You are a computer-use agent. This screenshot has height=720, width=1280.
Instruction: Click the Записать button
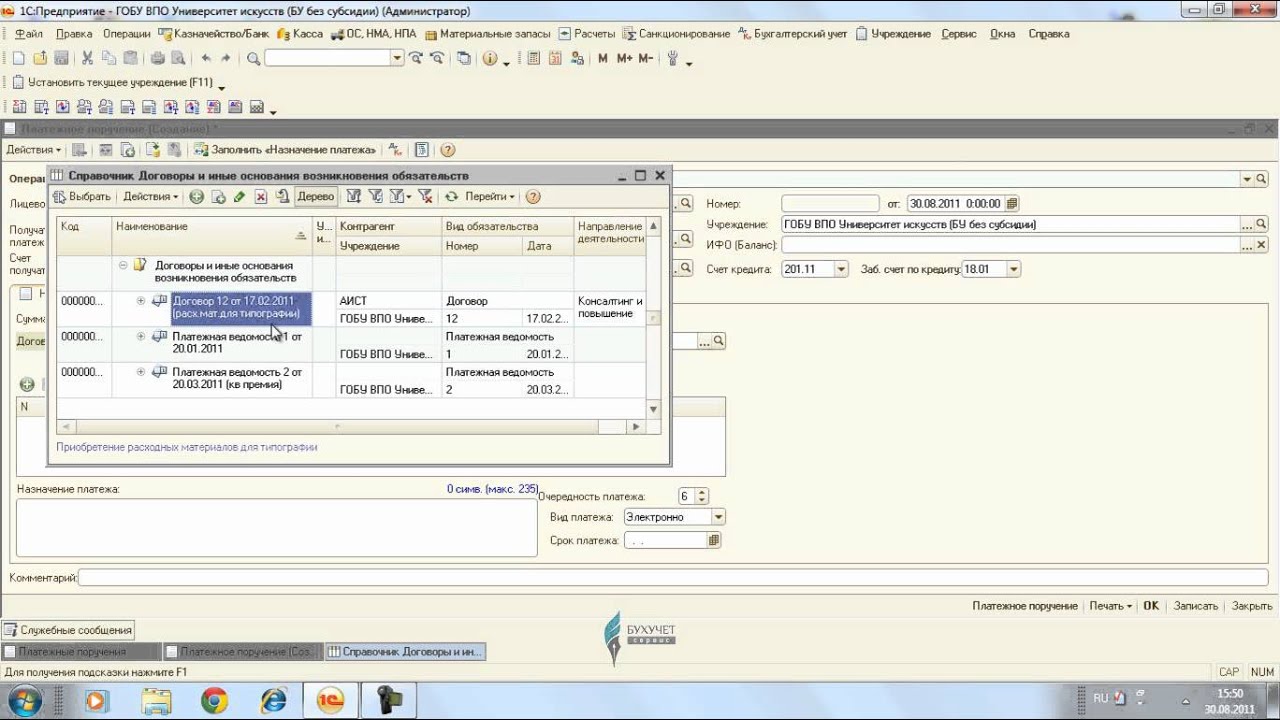pos(1195,606)
